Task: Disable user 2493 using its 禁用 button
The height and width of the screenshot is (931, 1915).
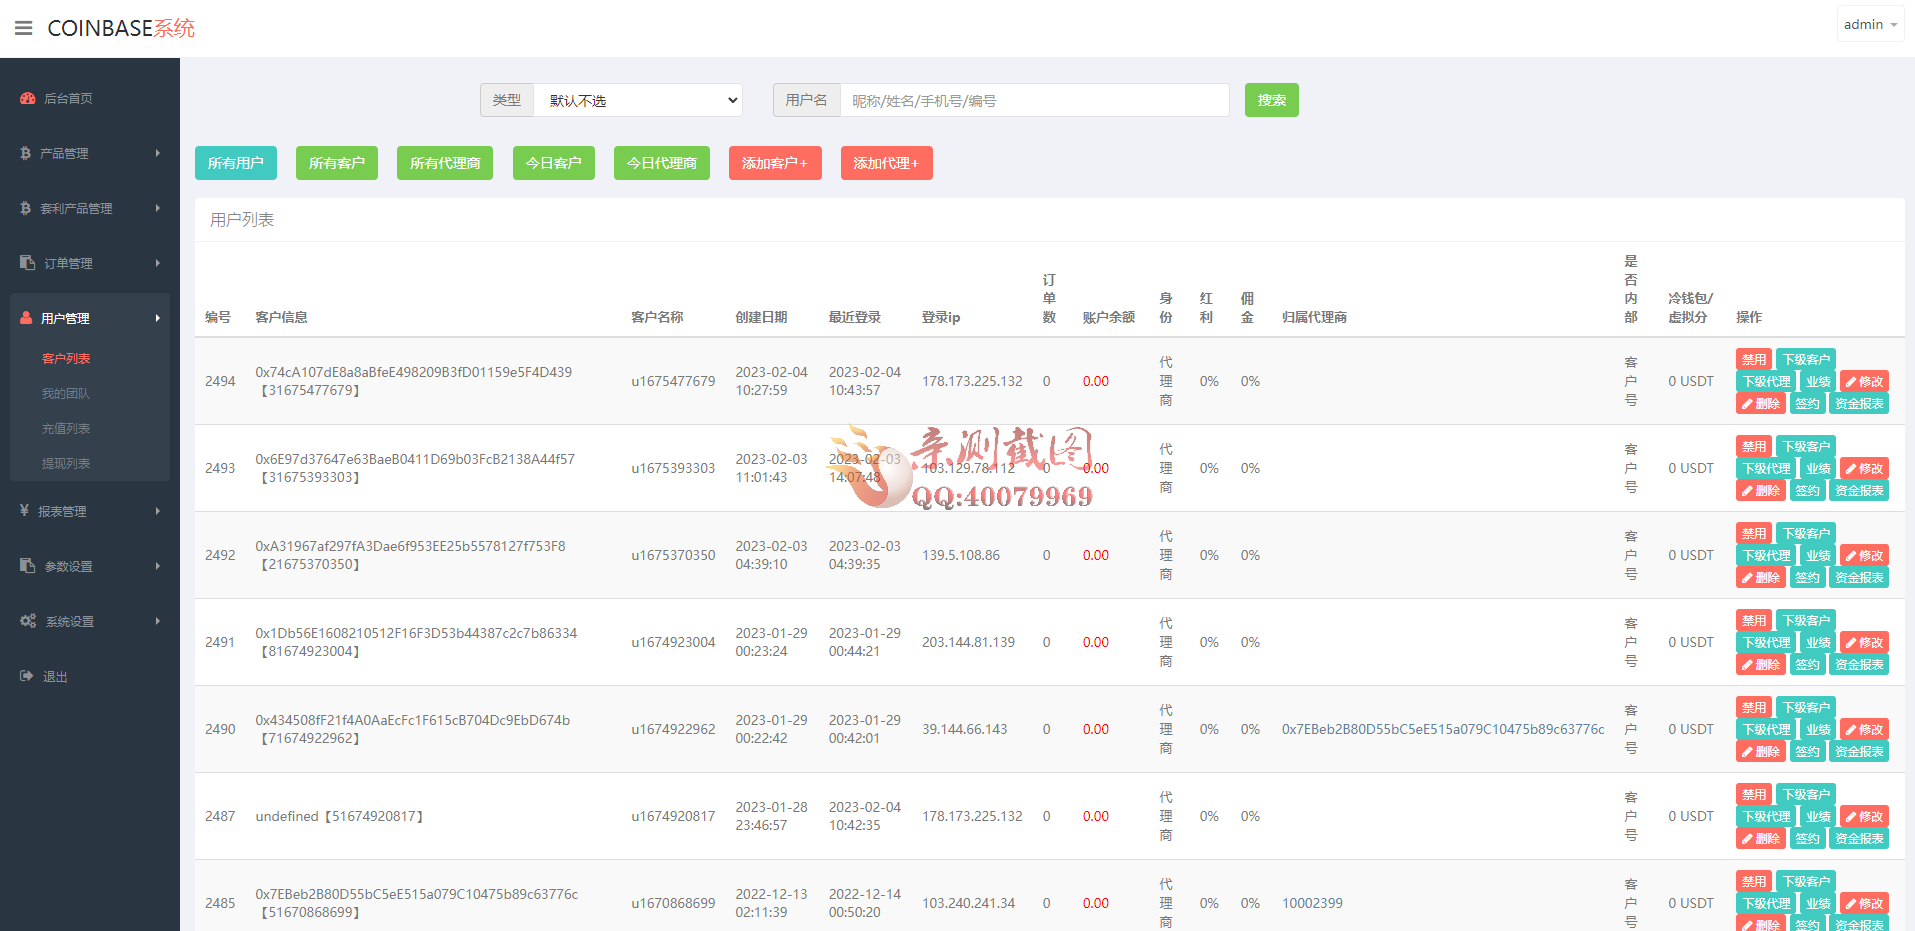Action: click(1753, 446)
